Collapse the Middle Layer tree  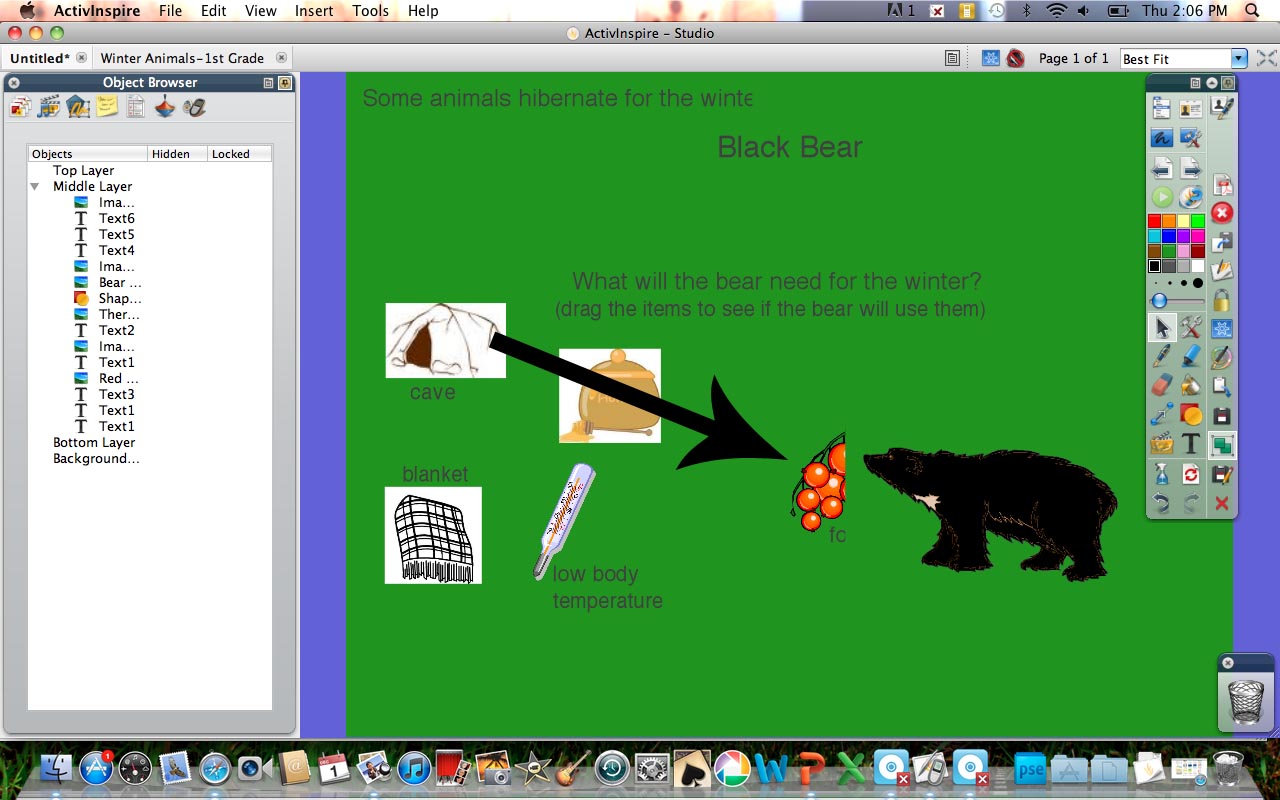[35, 186]
